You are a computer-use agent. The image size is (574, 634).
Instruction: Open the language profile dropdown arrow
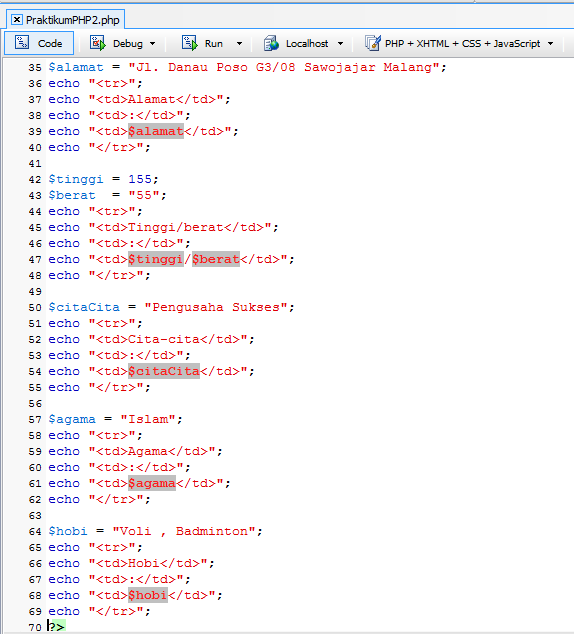[x=551, y=43]
